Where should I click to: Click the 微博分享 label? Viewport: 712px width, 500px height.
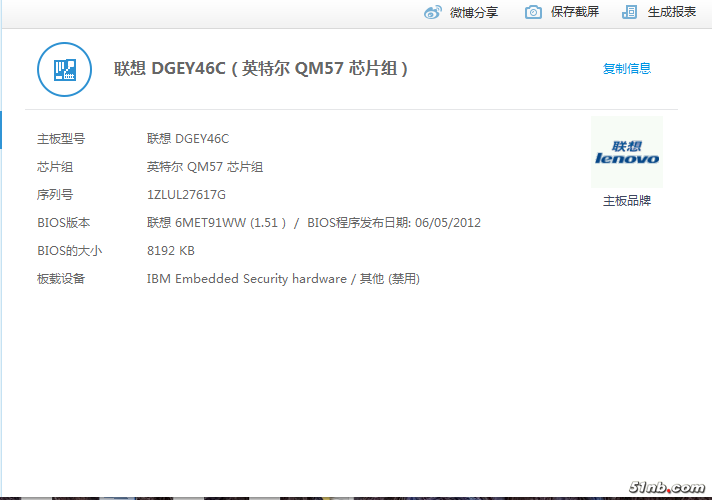click(x=474, y=12)
